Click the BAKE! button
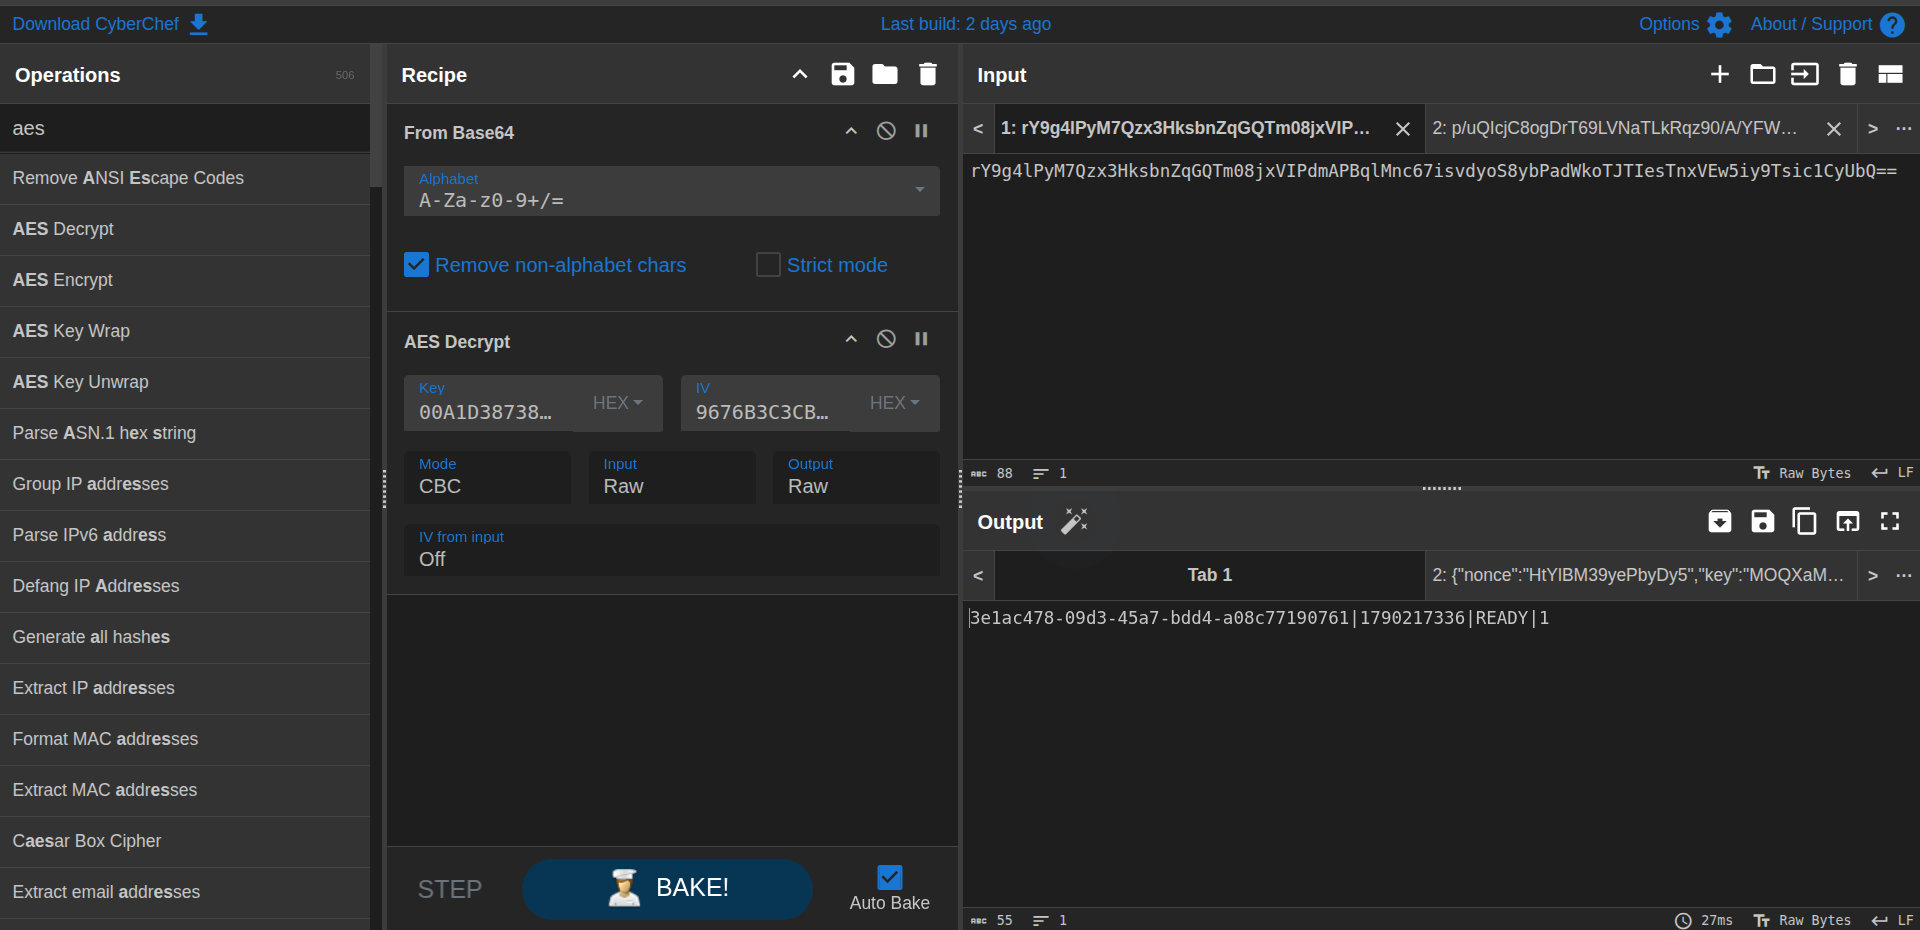Viewport: 1920px width, 930px height. [x=667, y=889]
